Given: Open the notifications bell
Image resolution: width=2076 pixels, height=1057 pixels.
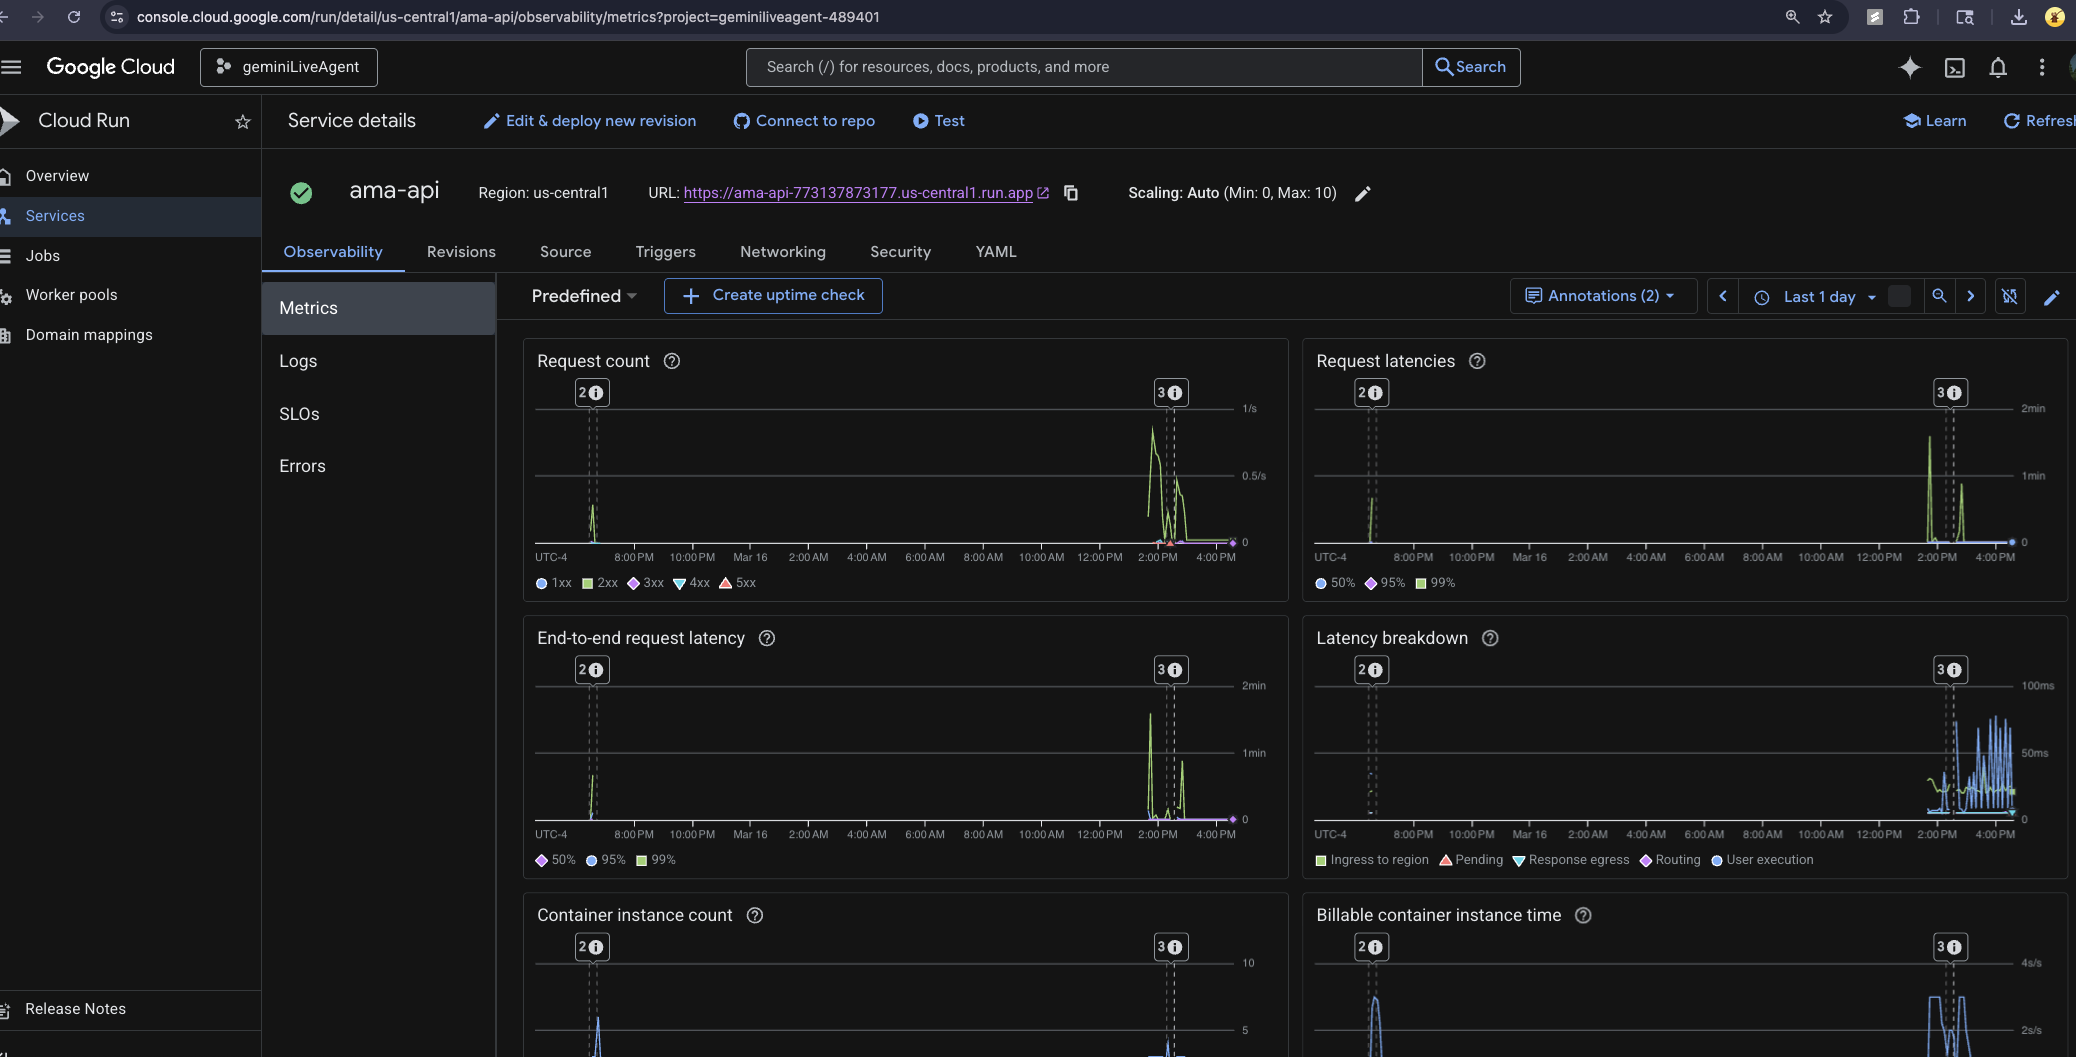Looking at the screenshot, I should (1998, 67).
